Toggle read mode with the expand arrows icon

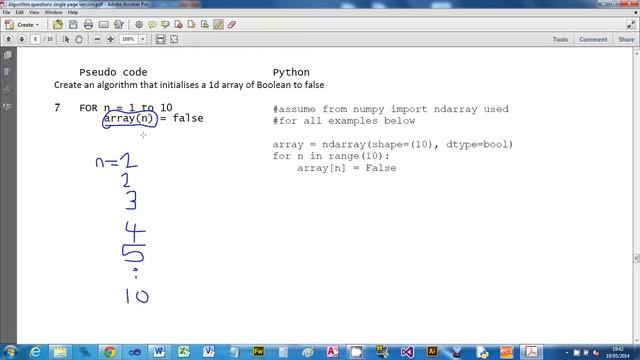[631, 25]
